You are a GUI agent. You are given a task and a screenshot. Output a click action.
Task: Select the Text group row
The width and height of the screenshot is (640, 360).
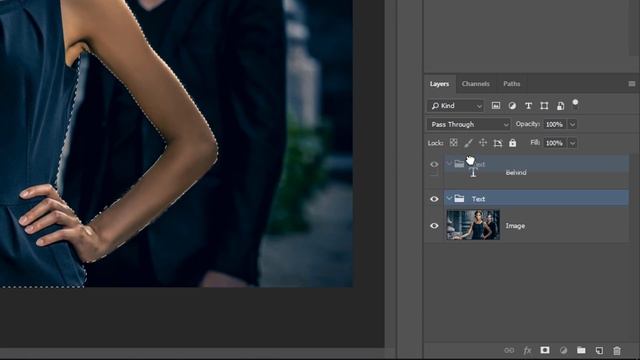[536, 198]
